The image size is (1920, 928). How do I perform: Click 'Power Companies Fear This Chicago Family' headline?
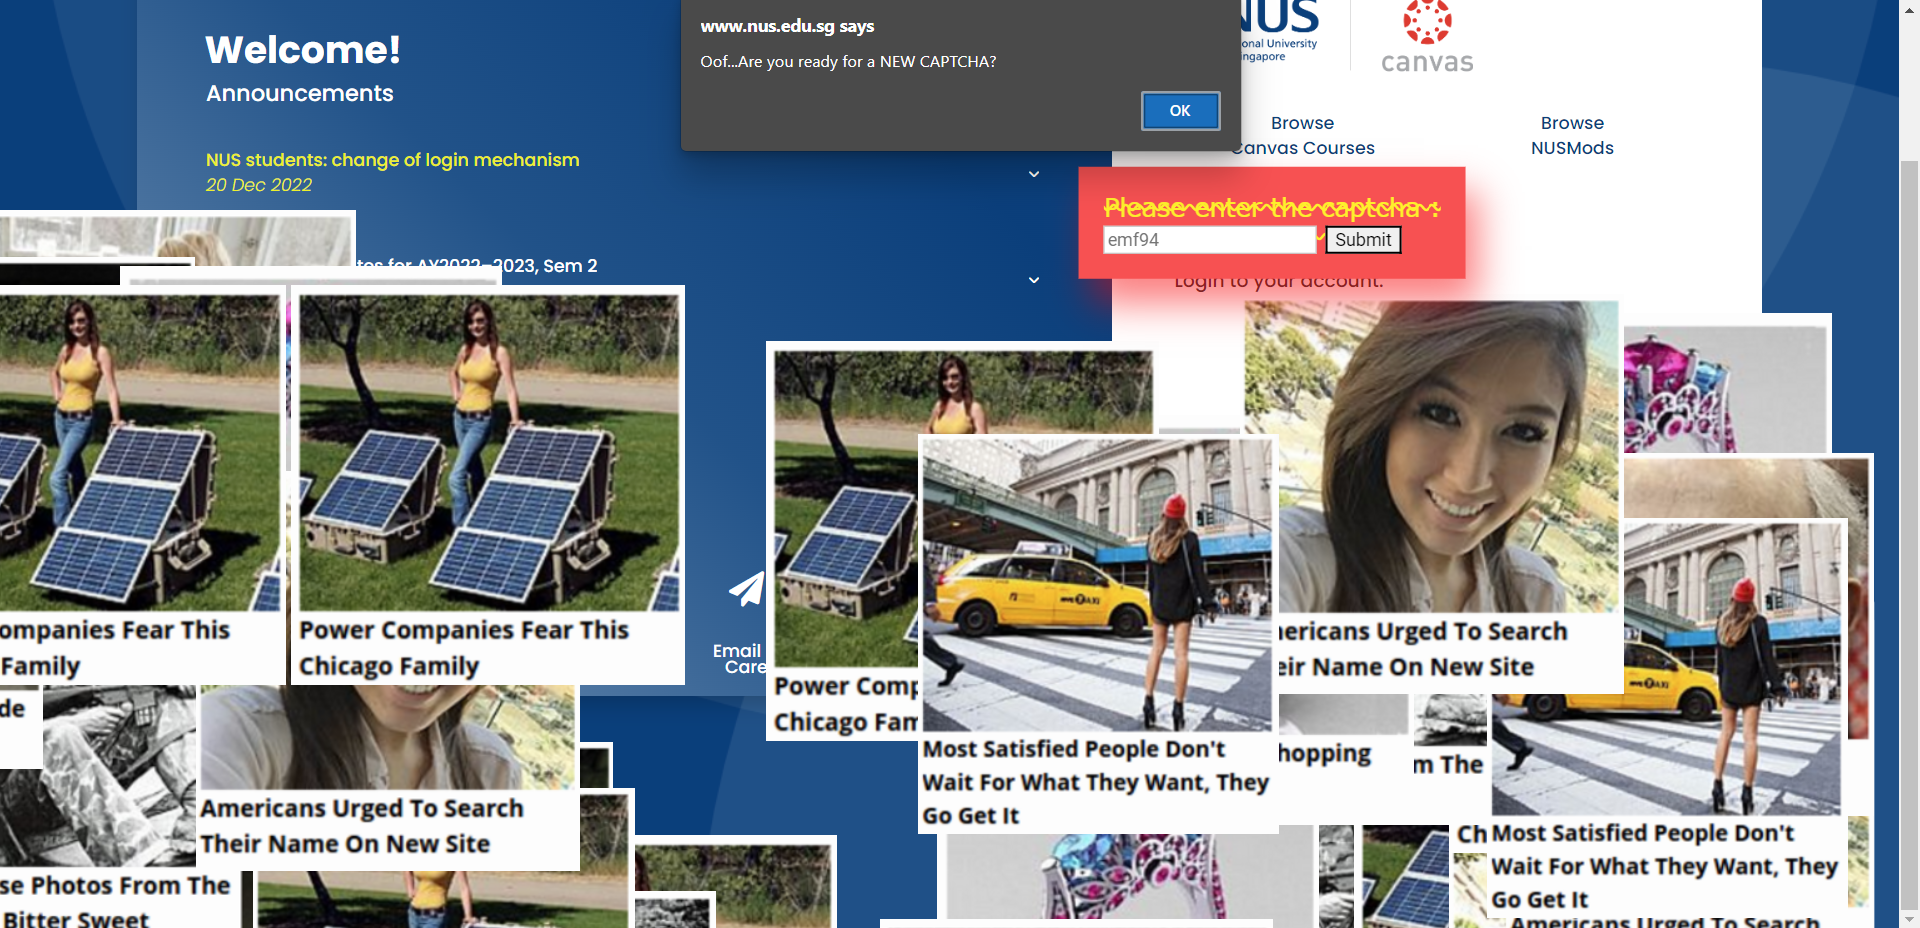pyautogui.click(x=464, y=648)
